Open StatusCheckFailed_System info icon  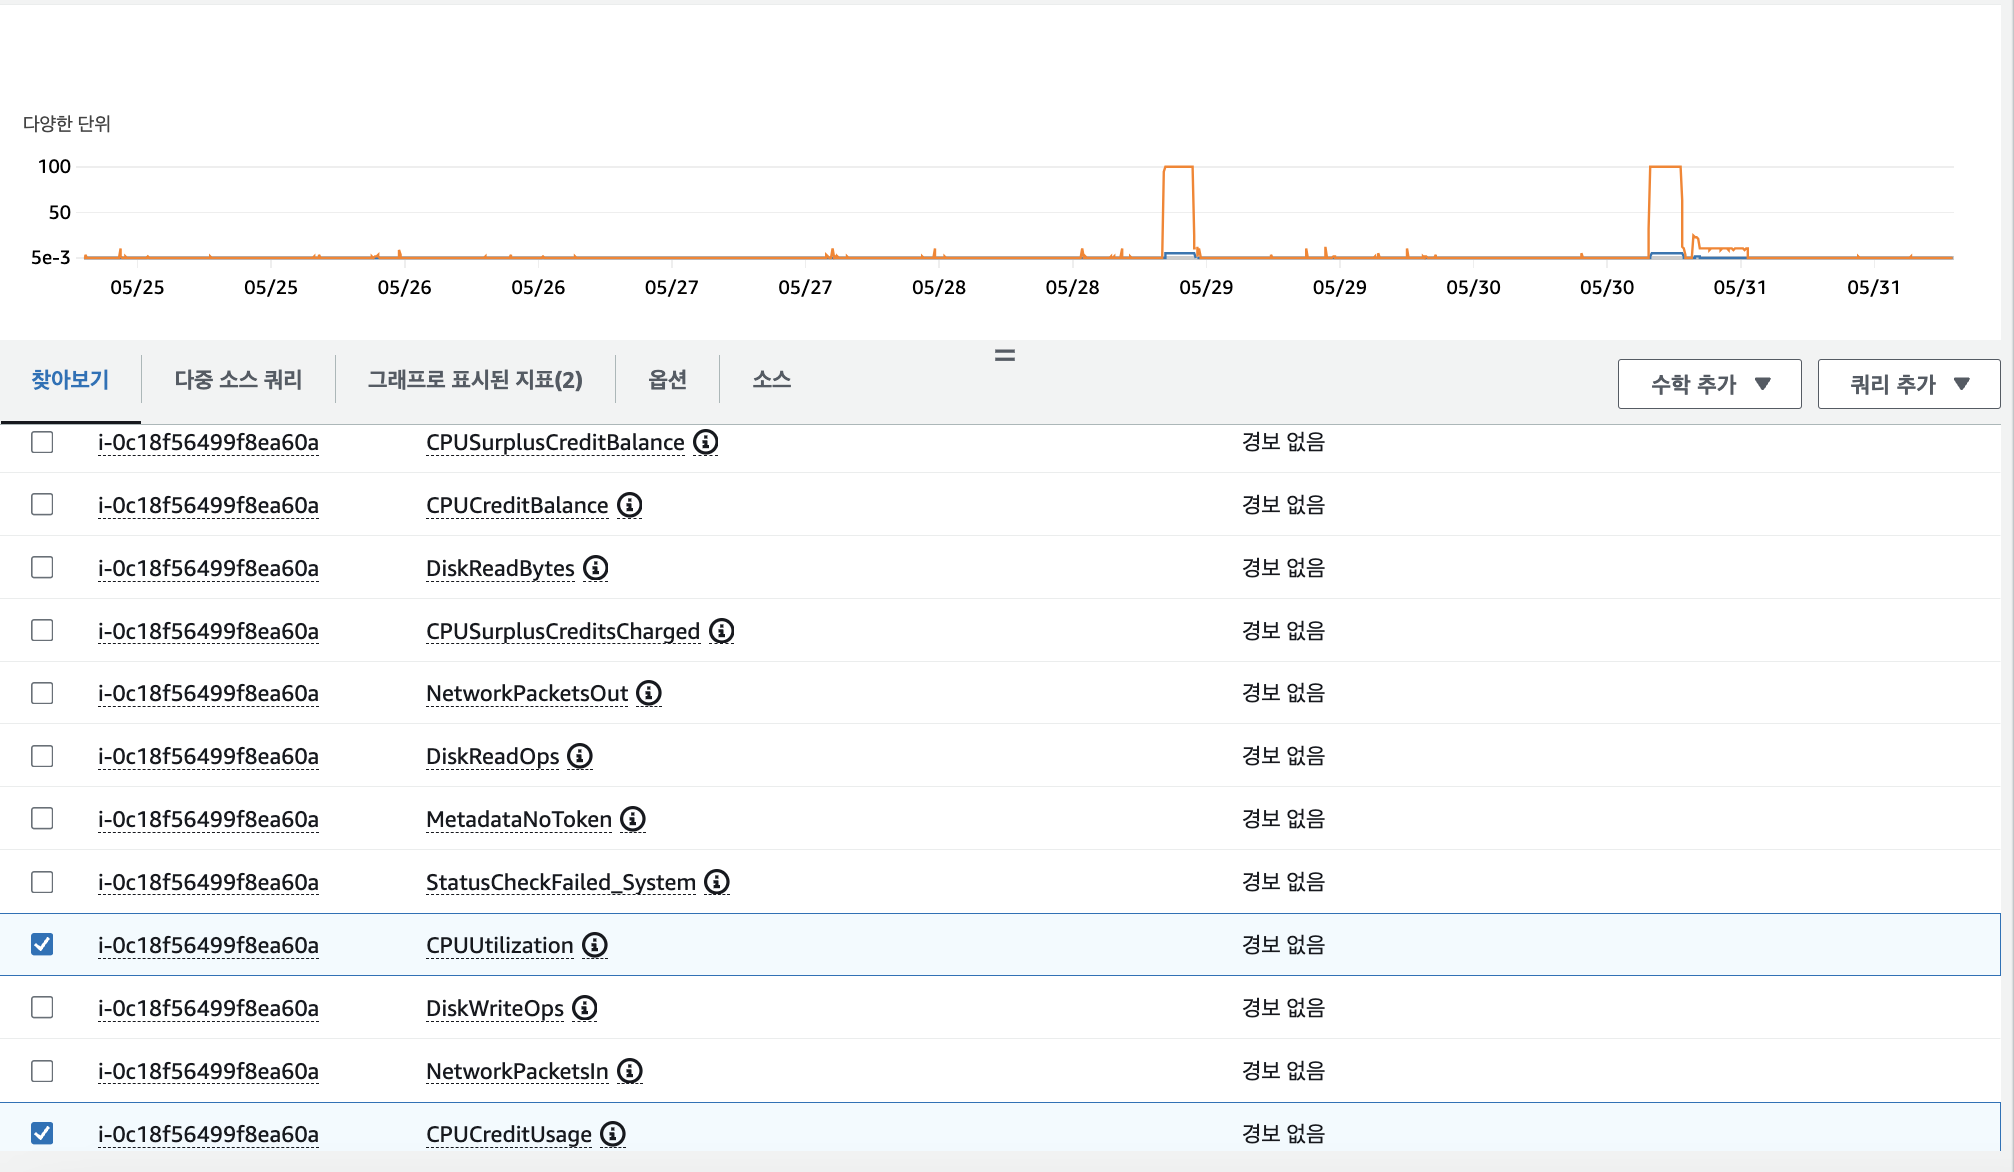(717, 882)
